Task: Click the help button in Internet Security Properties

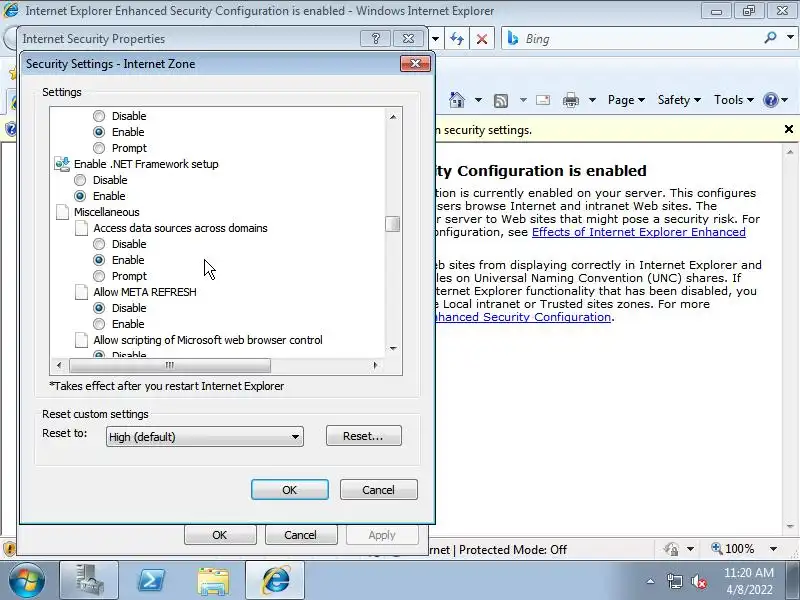Action: 376,38
